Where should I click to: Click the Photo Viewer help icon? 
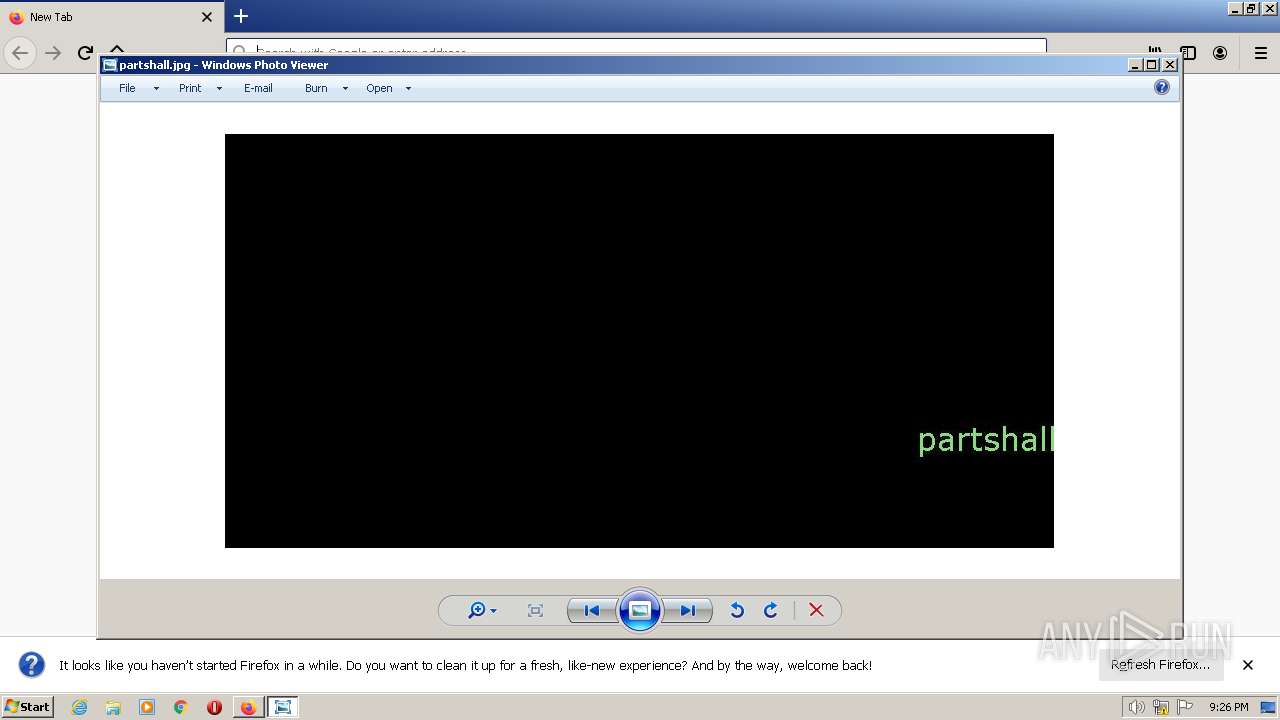click(1161, 87)
